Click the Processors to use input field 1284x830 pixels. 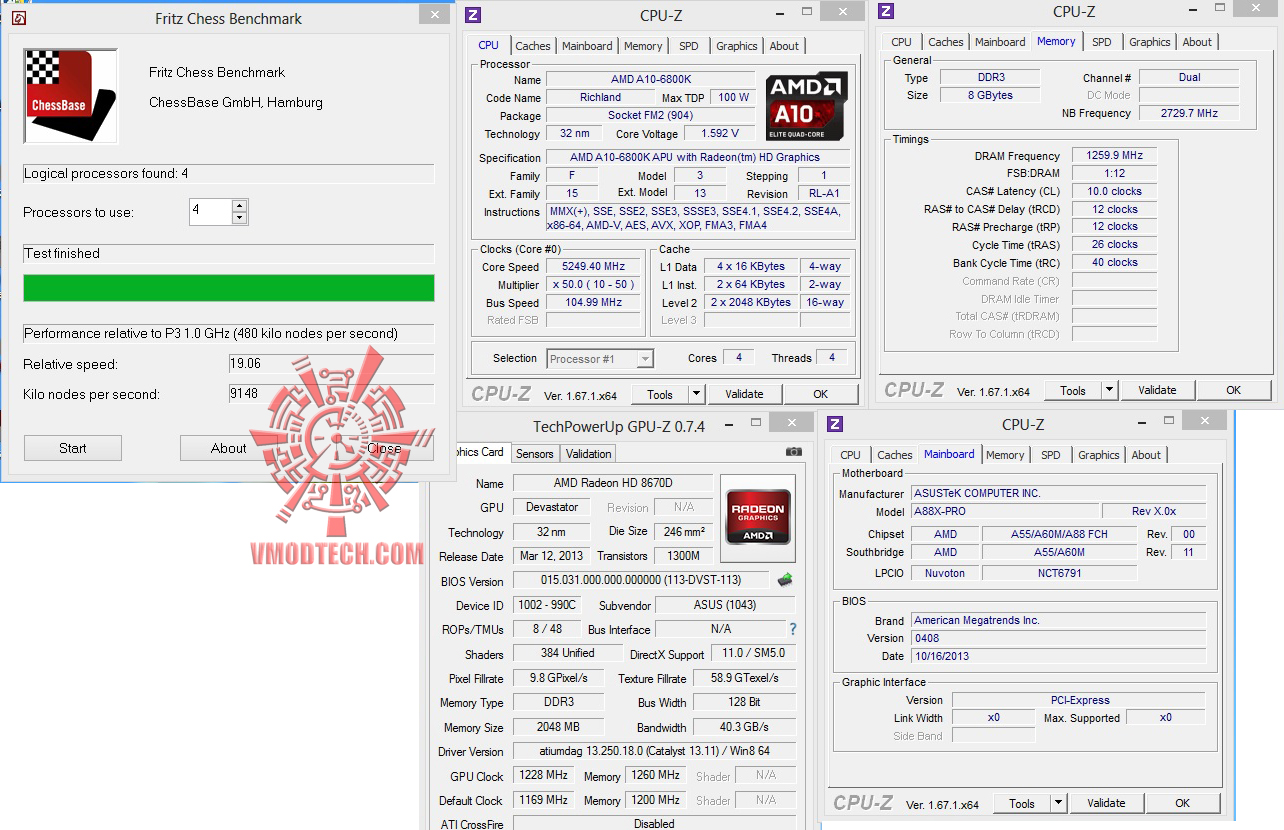pos(210,211)
